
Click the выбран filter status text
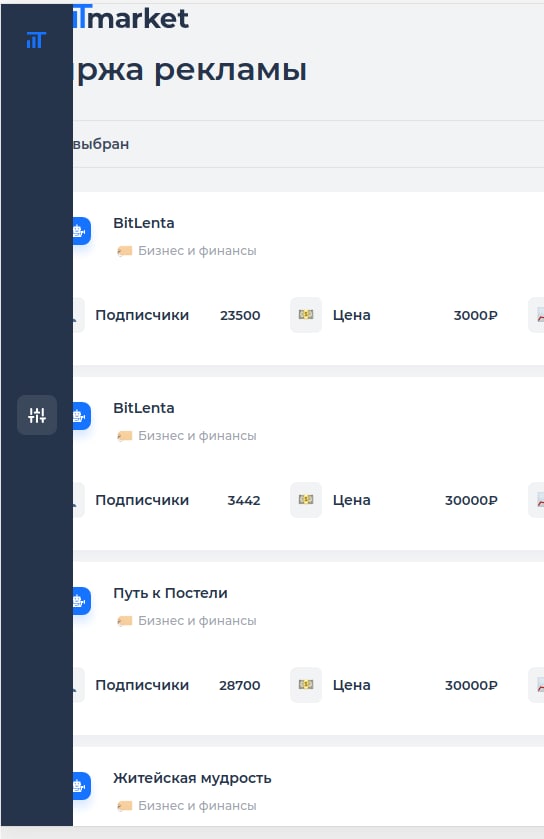click(x=101, y=144)
